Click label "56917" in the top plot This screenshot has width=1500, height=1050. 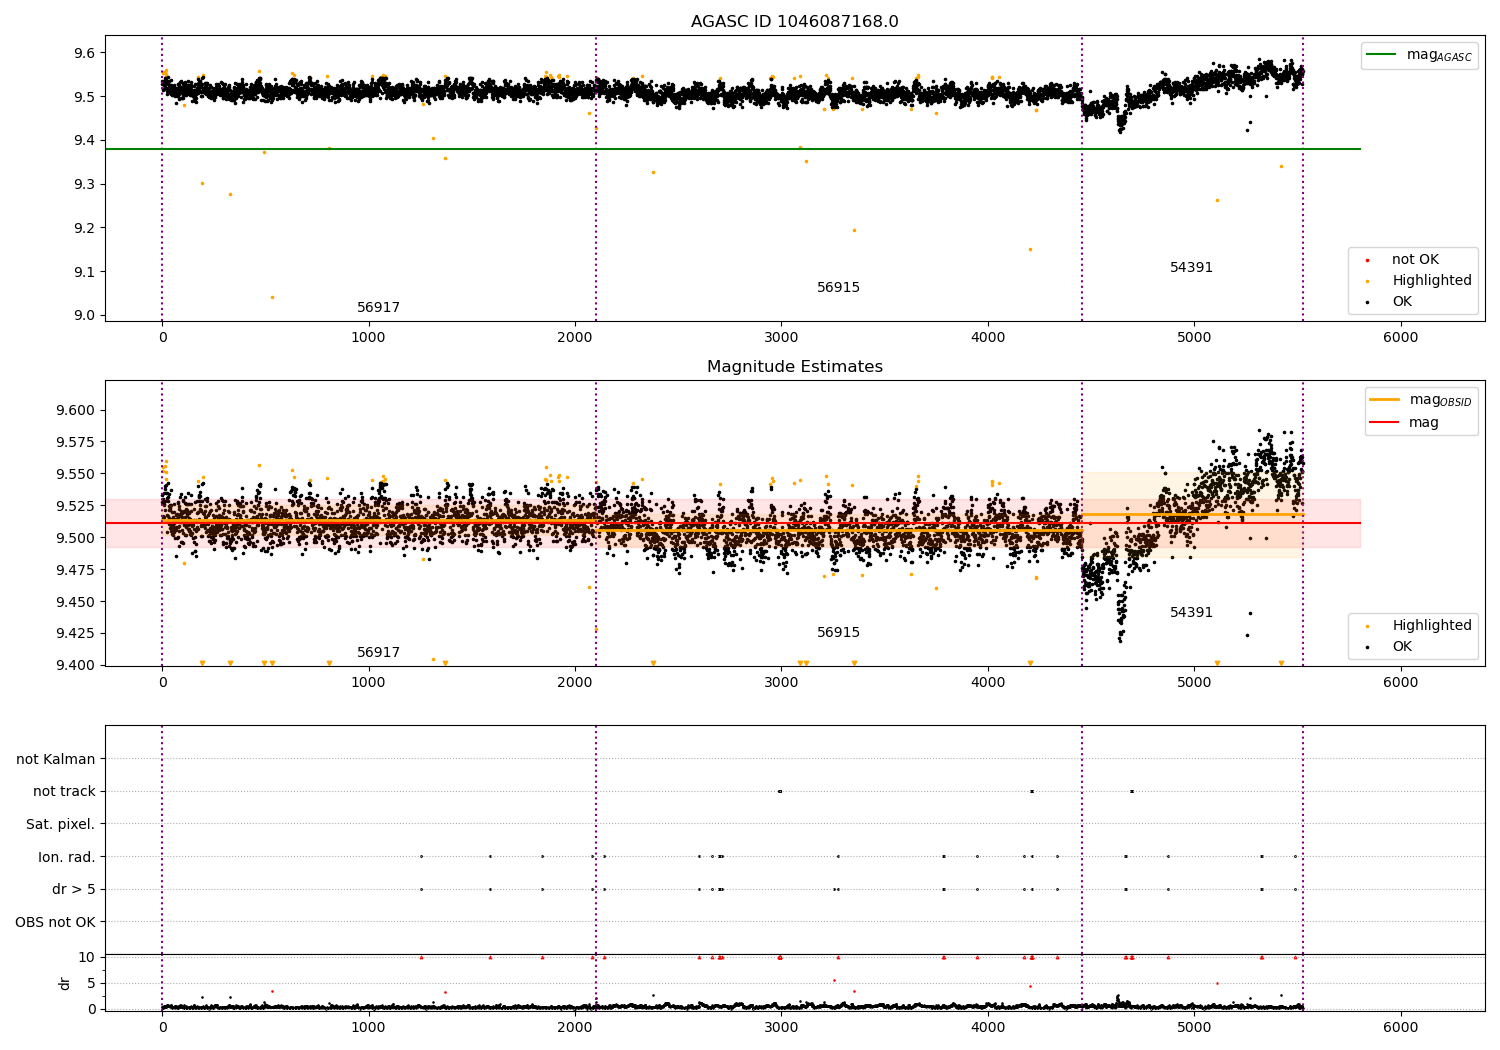pos(378,308)
